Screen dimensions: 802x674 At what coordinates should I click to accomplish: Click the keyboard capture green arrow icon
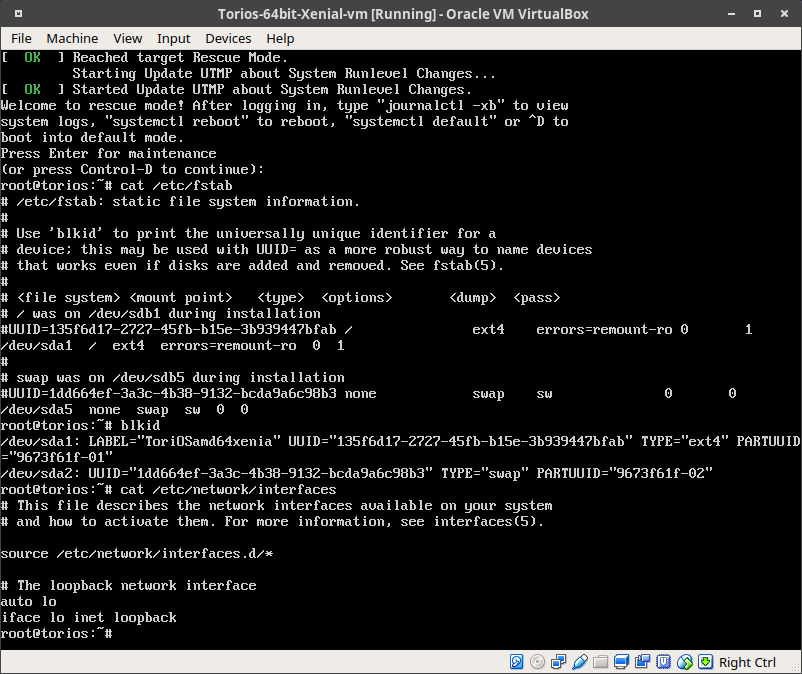tap(705, 662)
